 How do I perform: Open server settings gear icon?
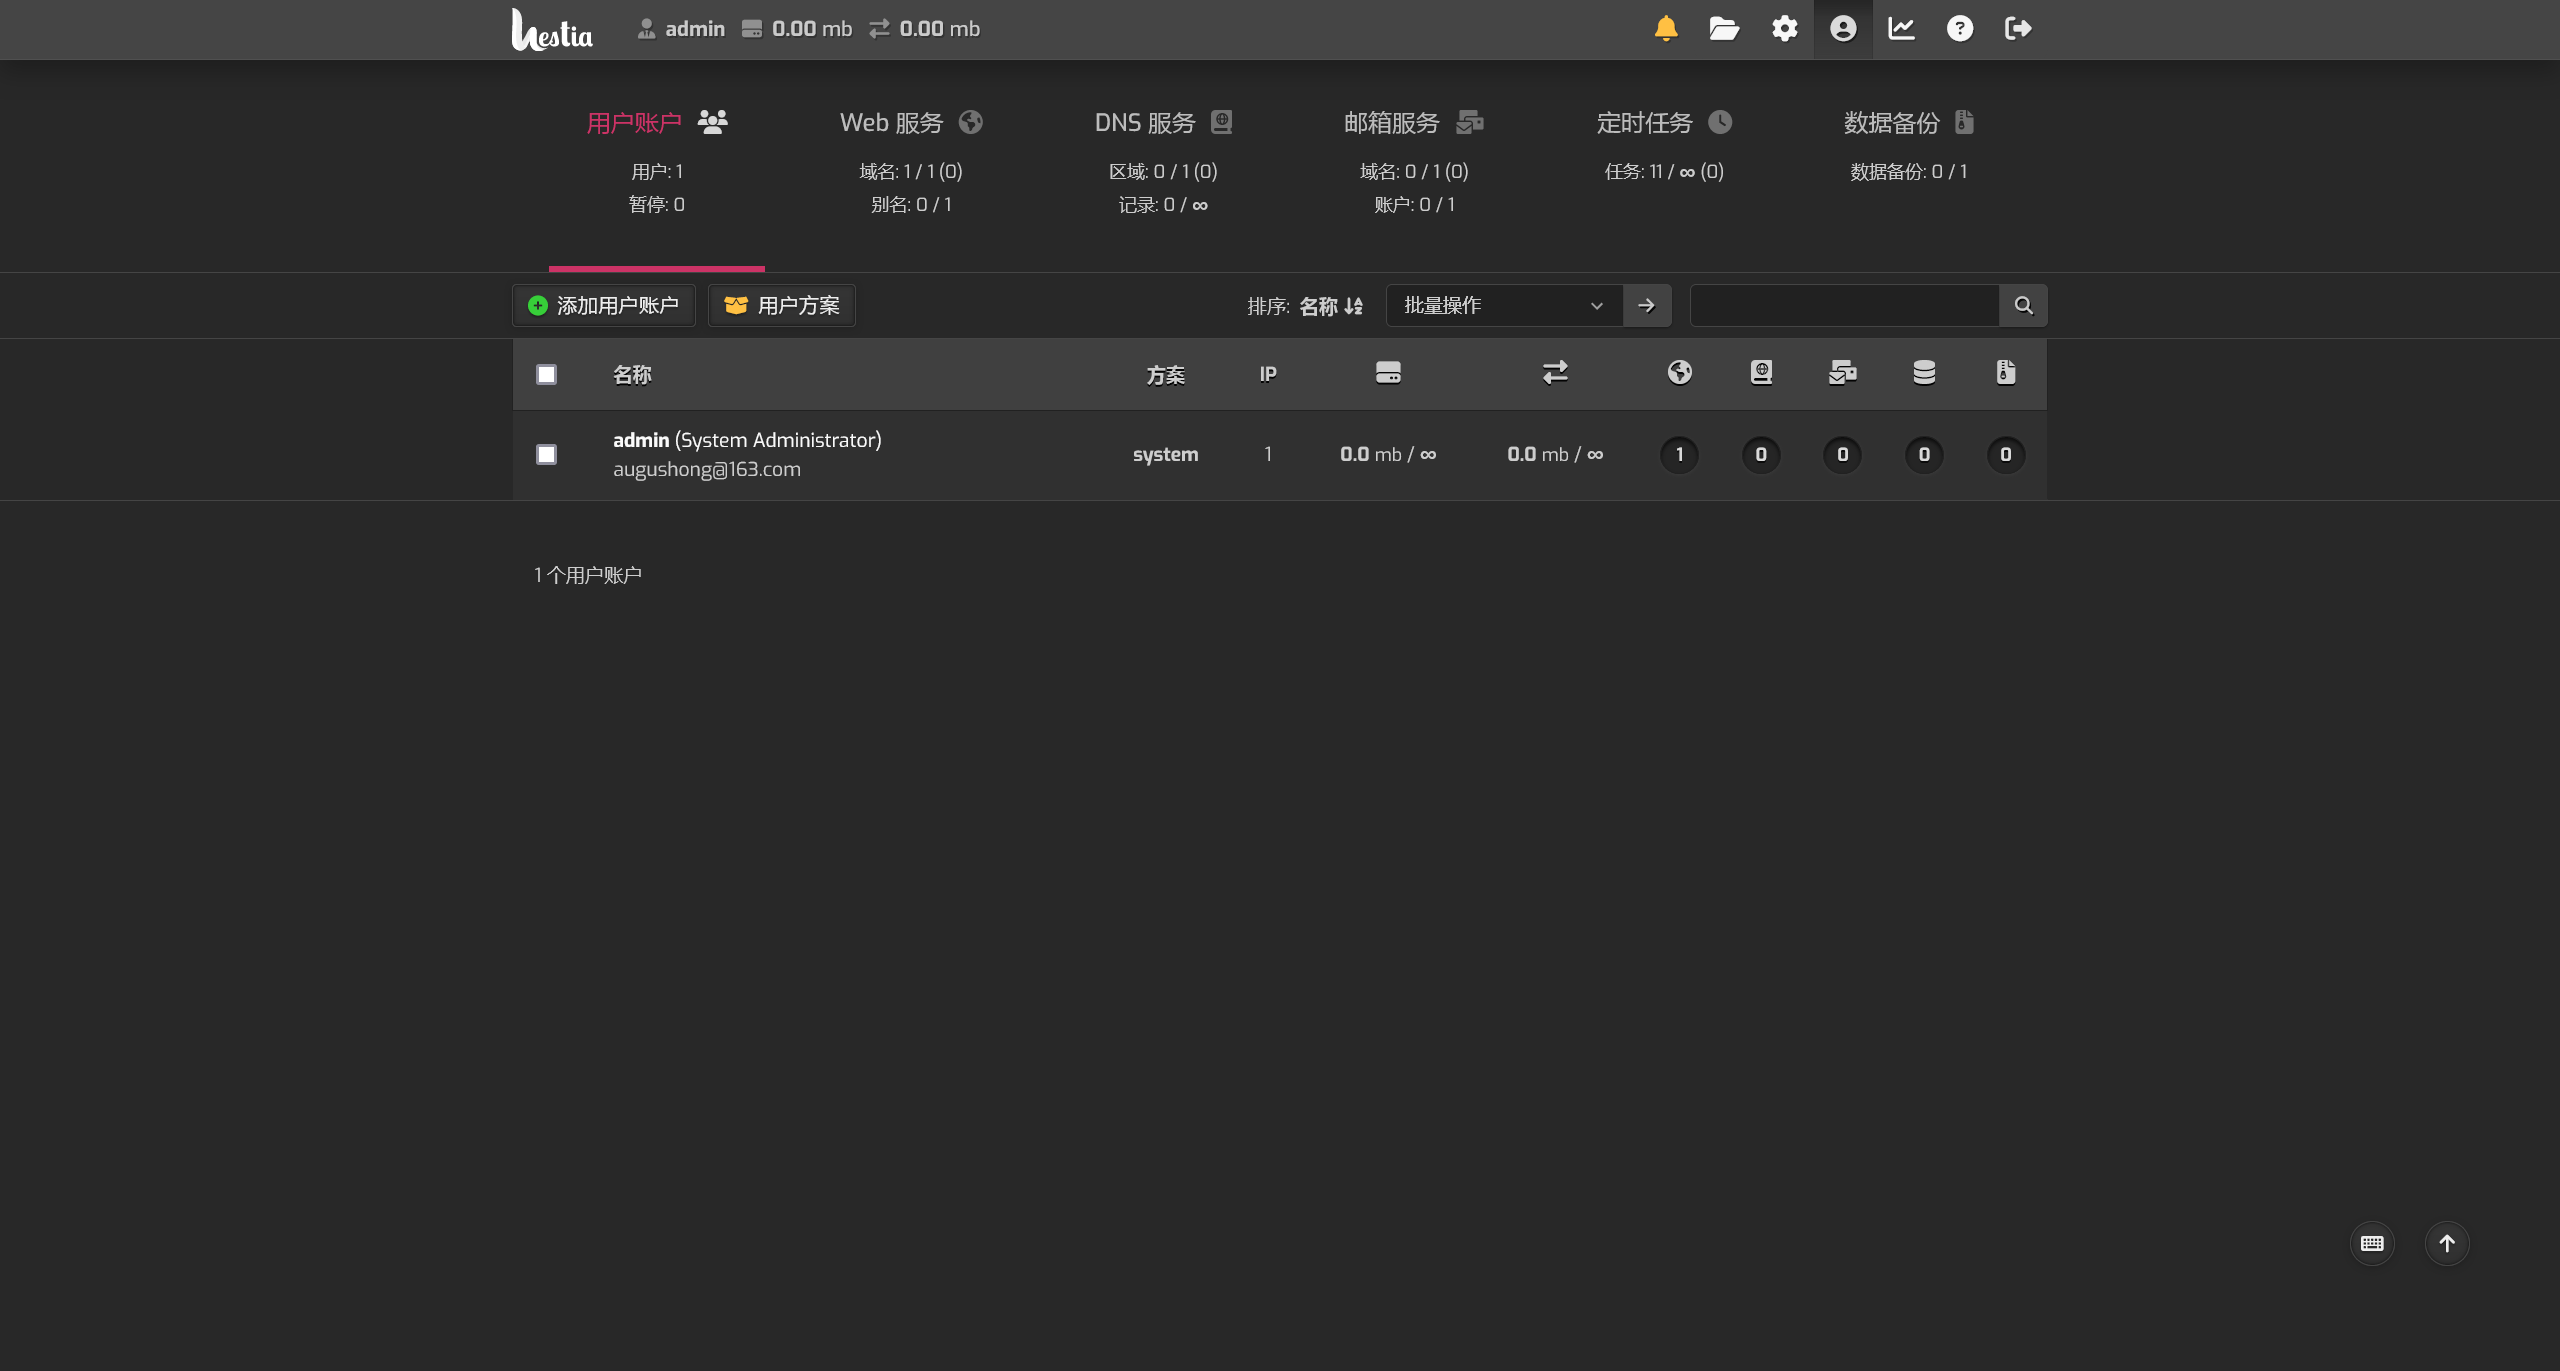(1784, 29)
